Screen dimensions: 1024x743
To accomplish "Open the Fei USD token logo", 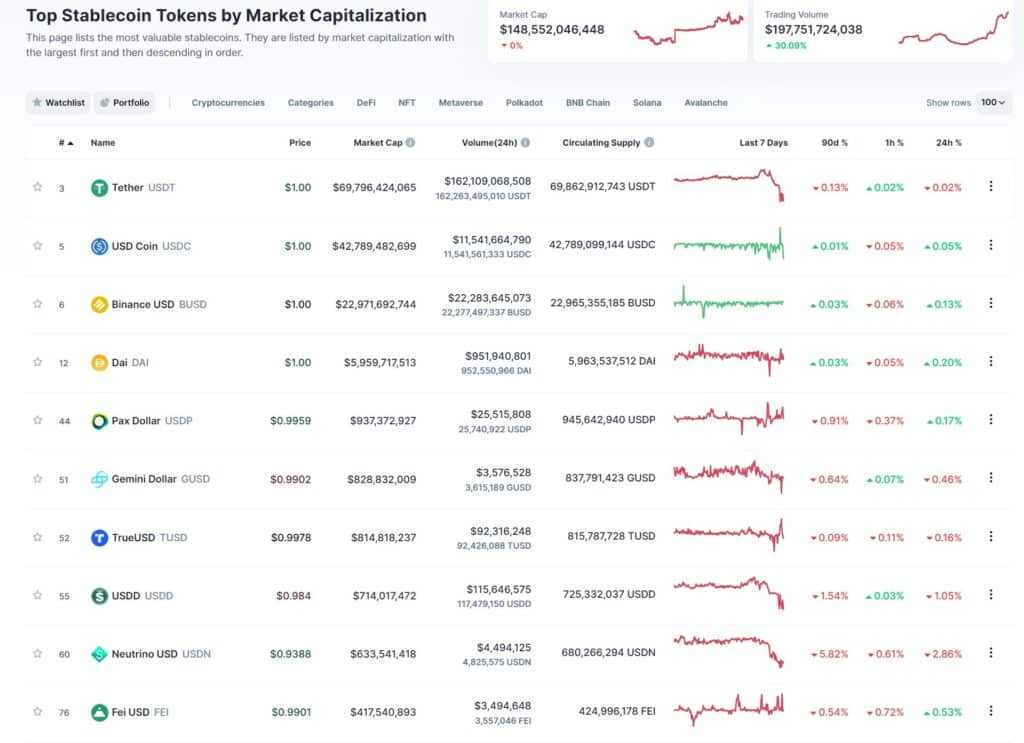I will click(99, 712).
